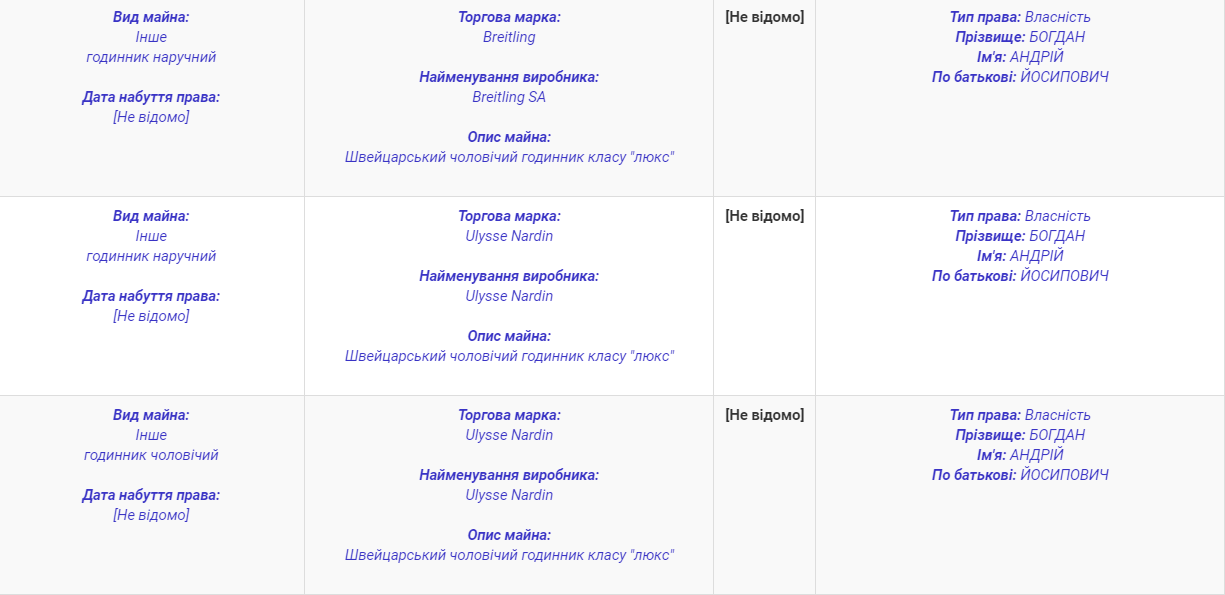
Task: Select patronymic "ЙОСИПОВИЧ" in the middle row
Action: [x=1064, y=276]
